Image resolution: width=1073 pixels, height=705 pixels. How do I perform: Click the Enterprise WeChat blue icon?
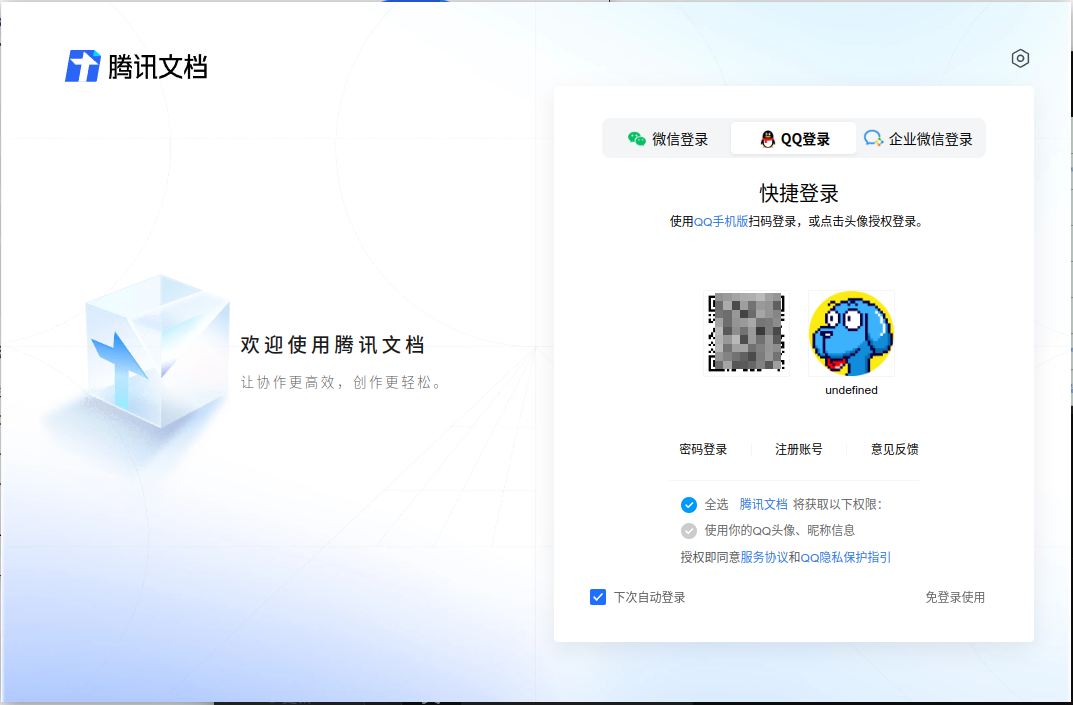pyautogui.click(x=874, y=139)
